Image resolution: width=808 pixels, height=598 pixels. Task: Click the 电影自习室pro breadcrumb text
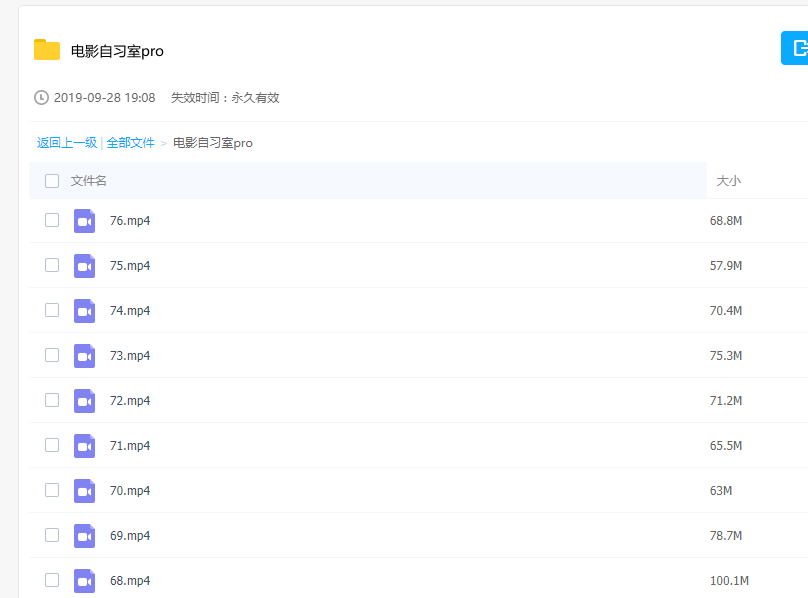click(x=213, y=143)
